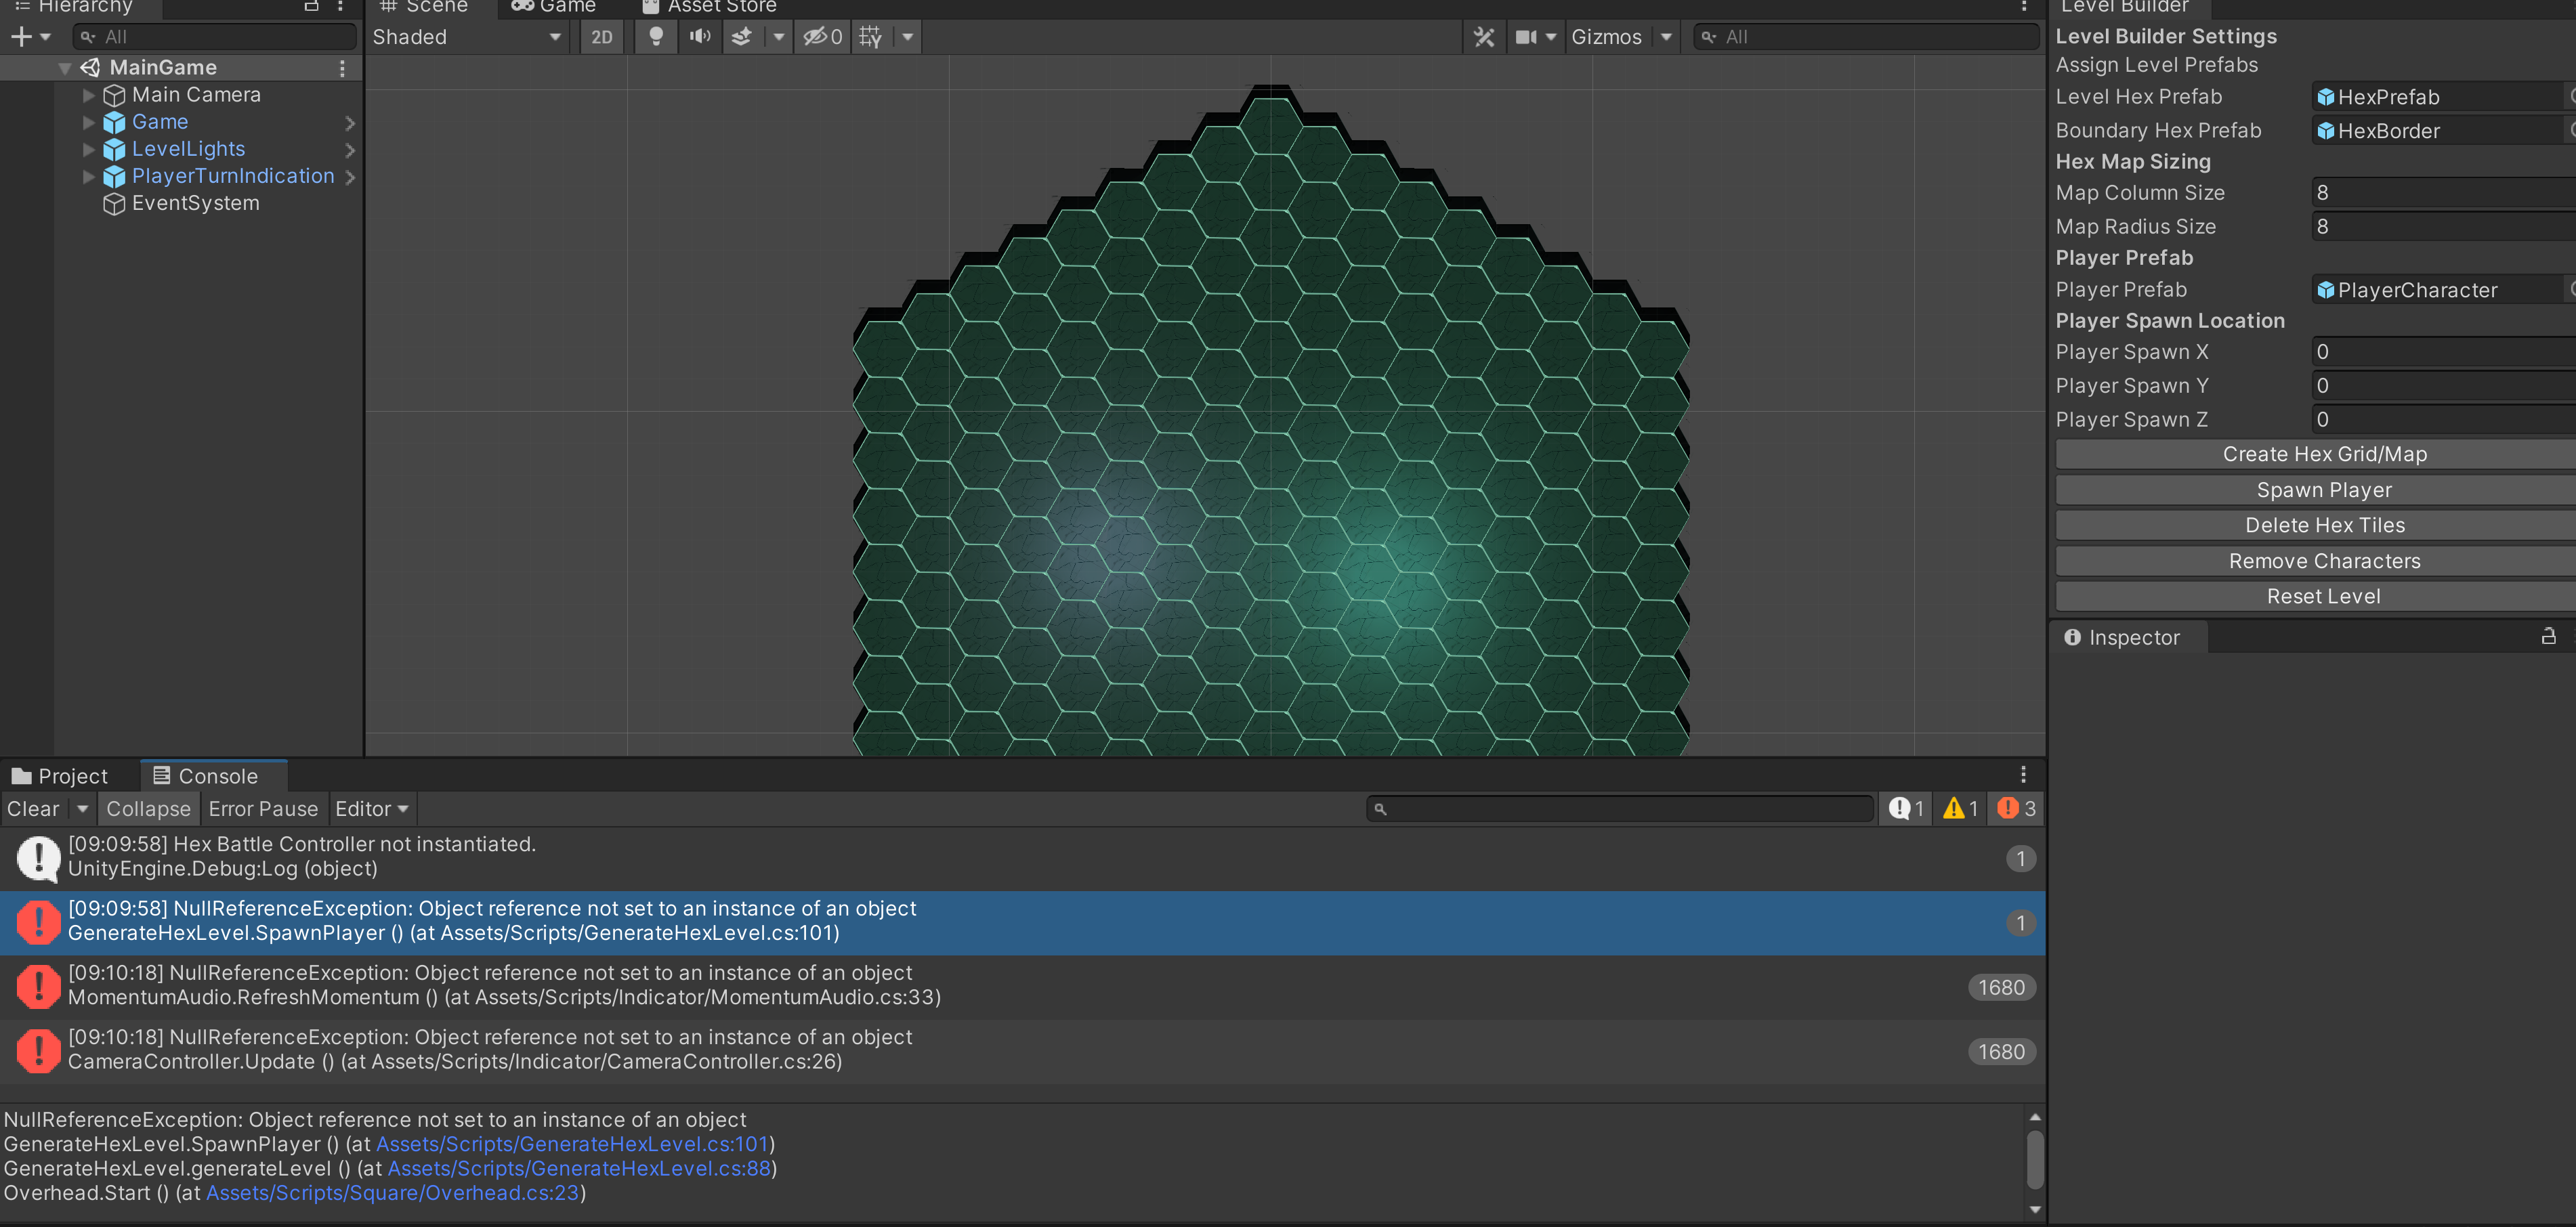This screenshot has height=1227, width=2576.
Task: Open the Gizmos dropdown arrow
Action: tap(1666, 37)
